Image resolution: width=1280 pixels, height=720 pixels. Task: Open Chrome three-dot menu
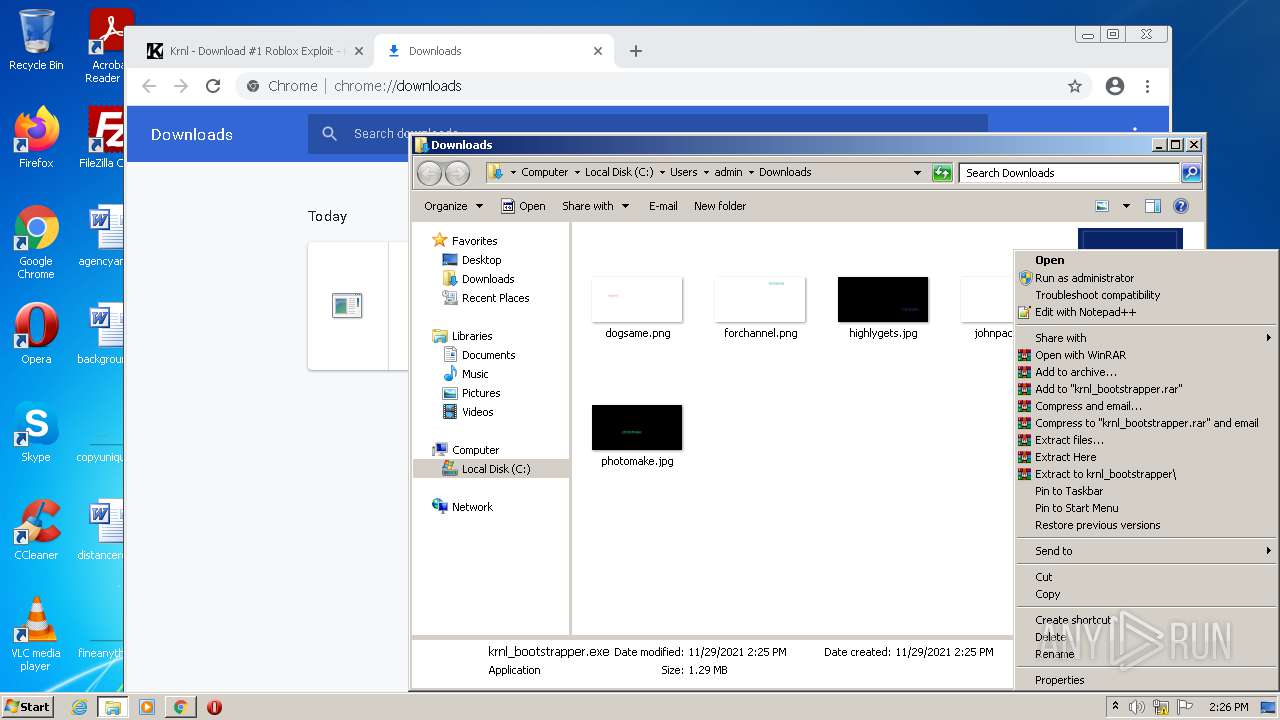1148,86
